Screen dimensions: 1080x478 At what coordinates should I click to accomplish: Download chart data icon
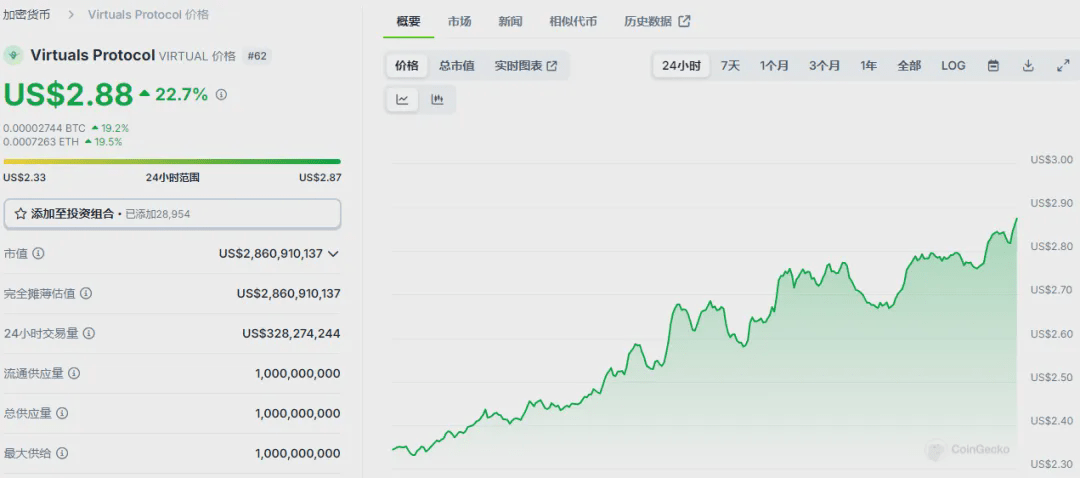coord(1028,66)
